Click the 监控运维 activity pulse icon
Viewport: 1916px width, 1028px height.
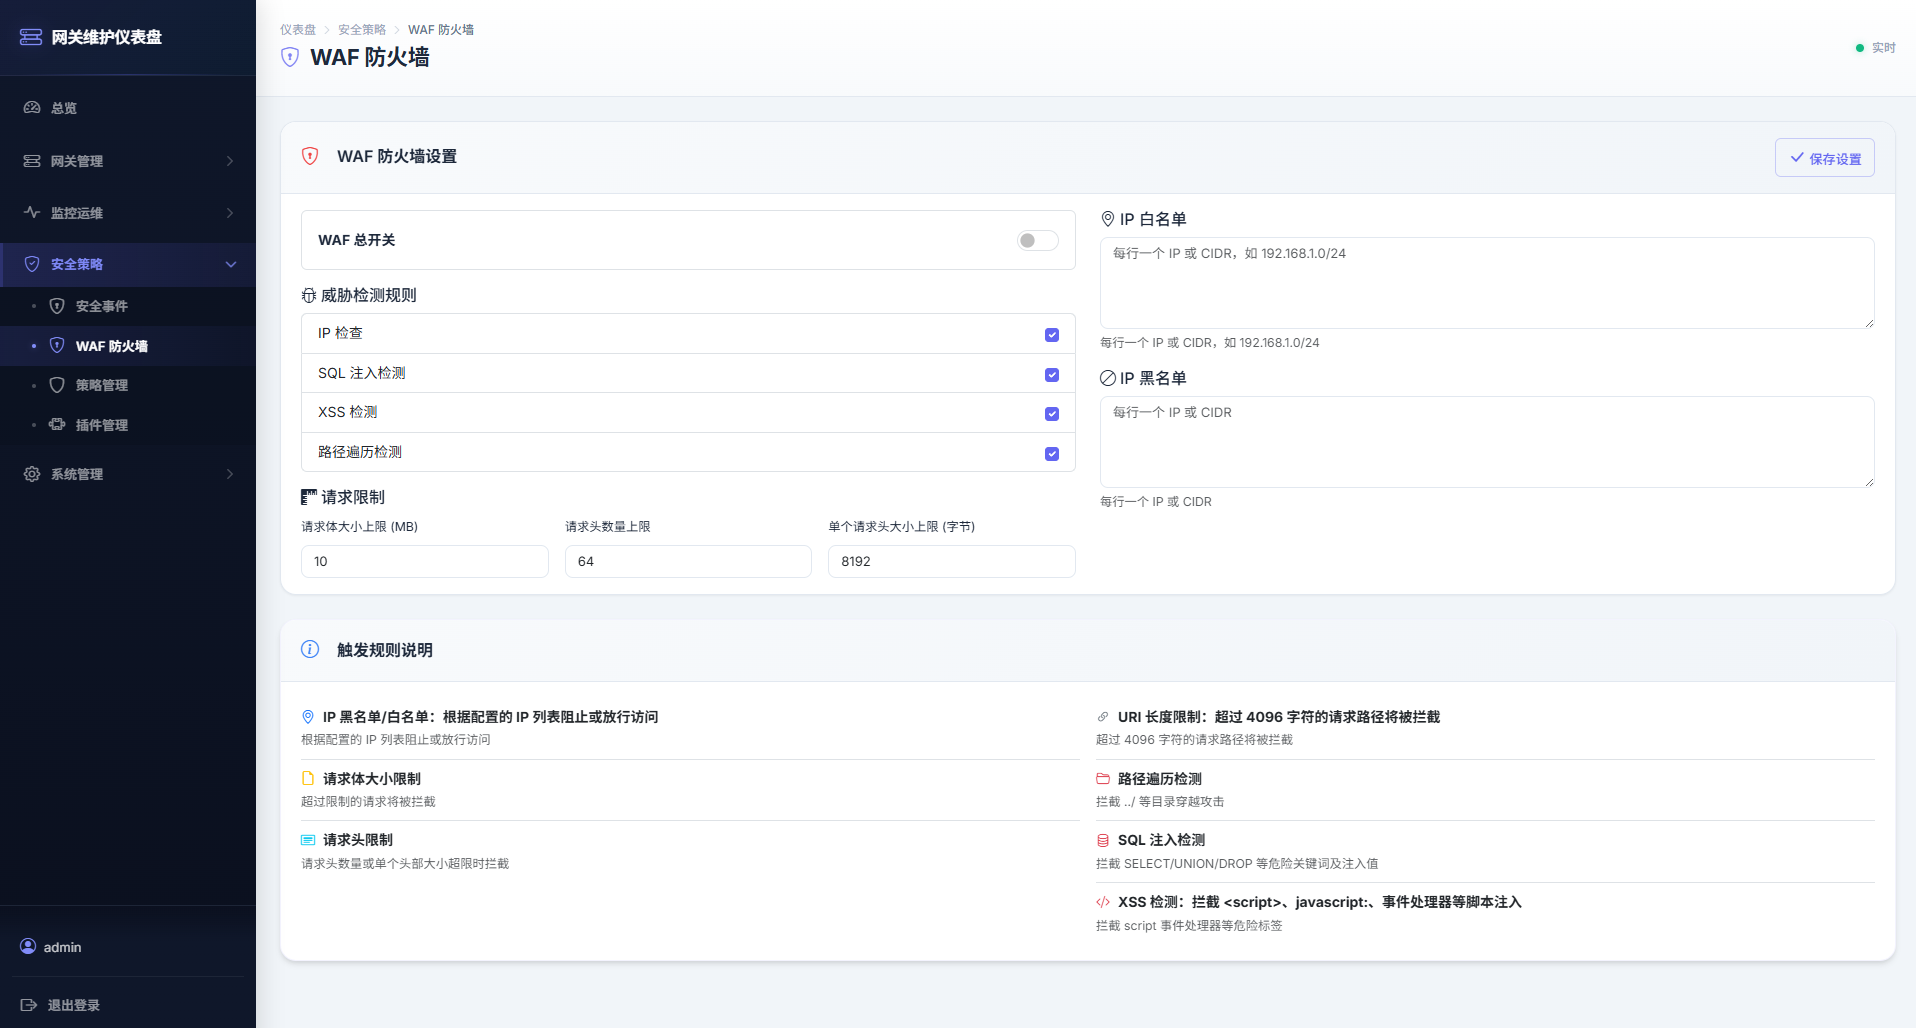click(32, 212)
